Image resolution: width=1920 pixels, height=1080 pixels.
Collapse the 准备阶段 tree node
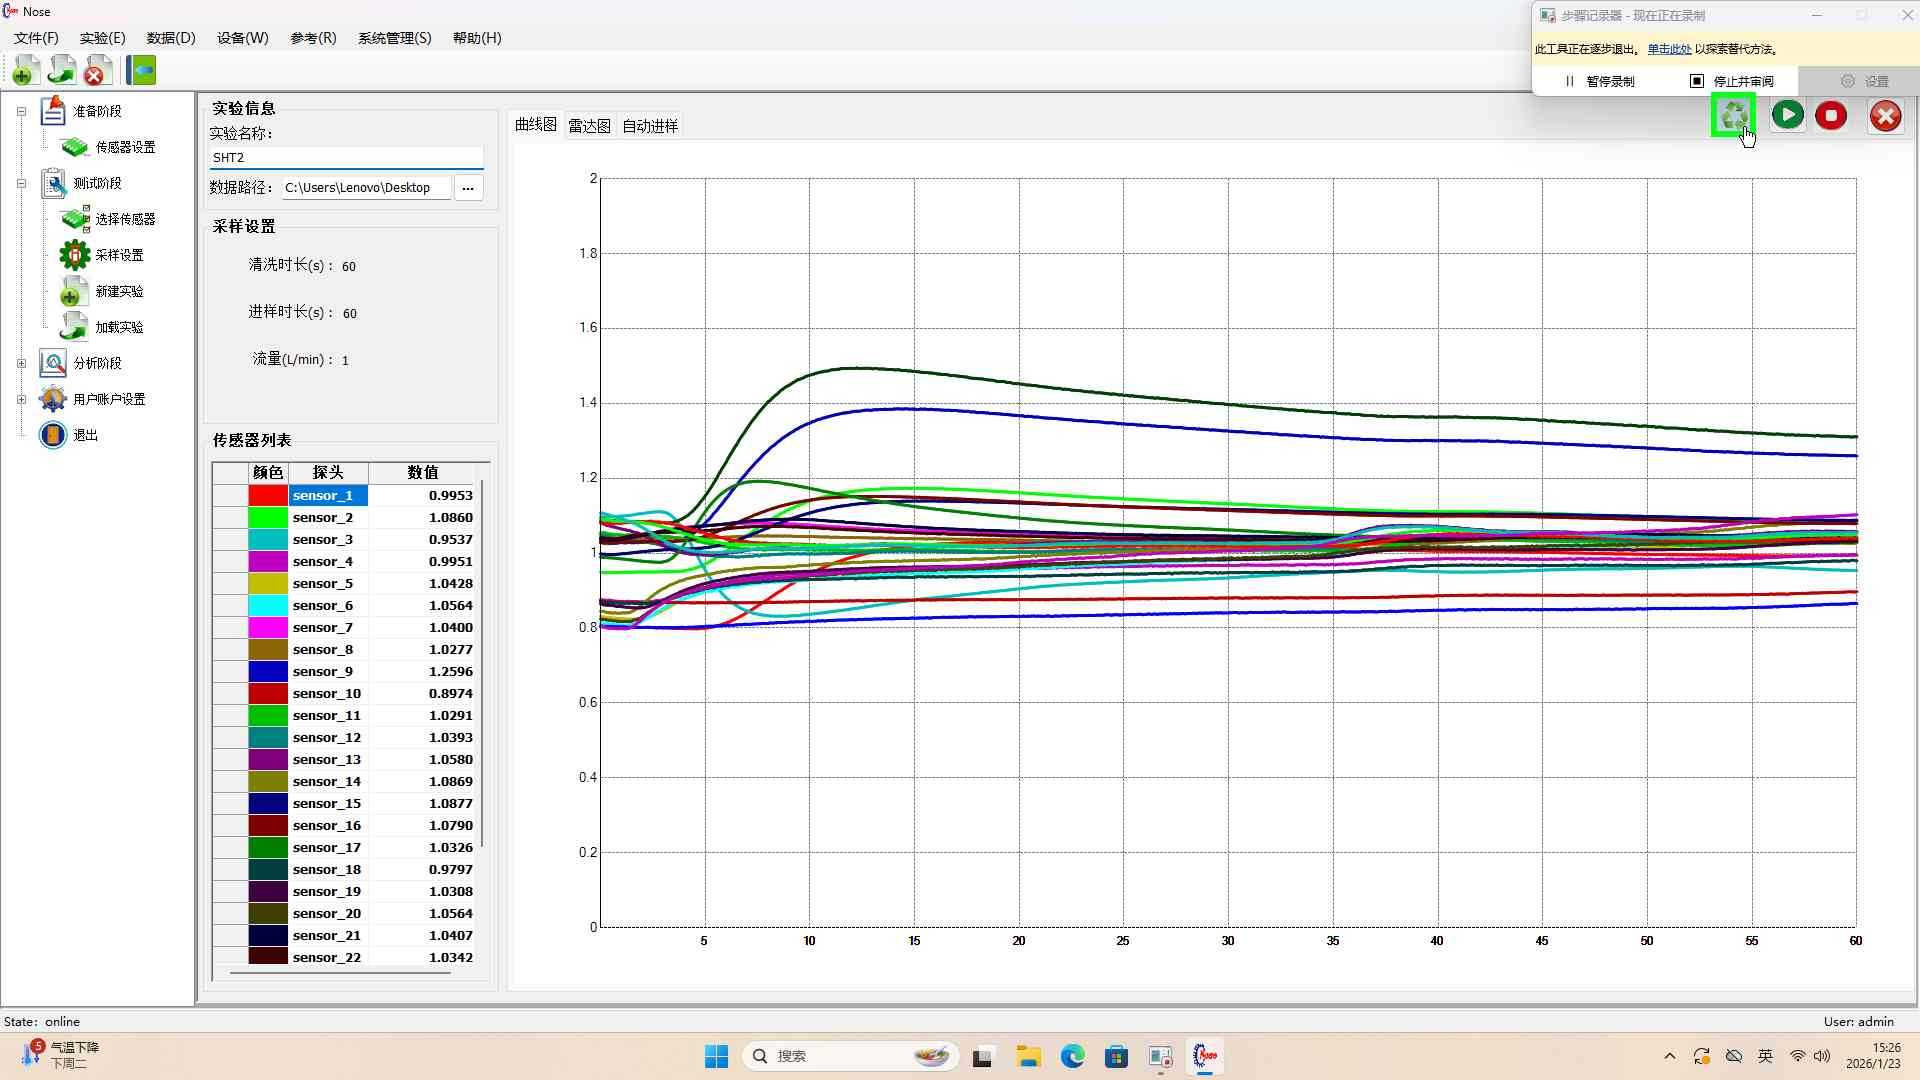21,111
